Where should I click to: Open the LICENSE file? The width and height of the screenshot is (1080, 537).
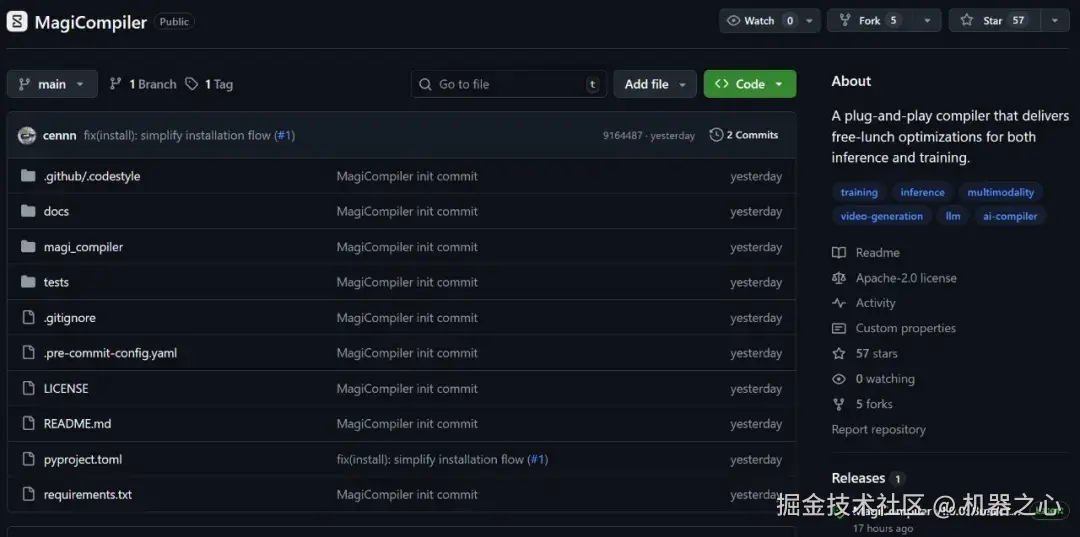click(65, 388)
